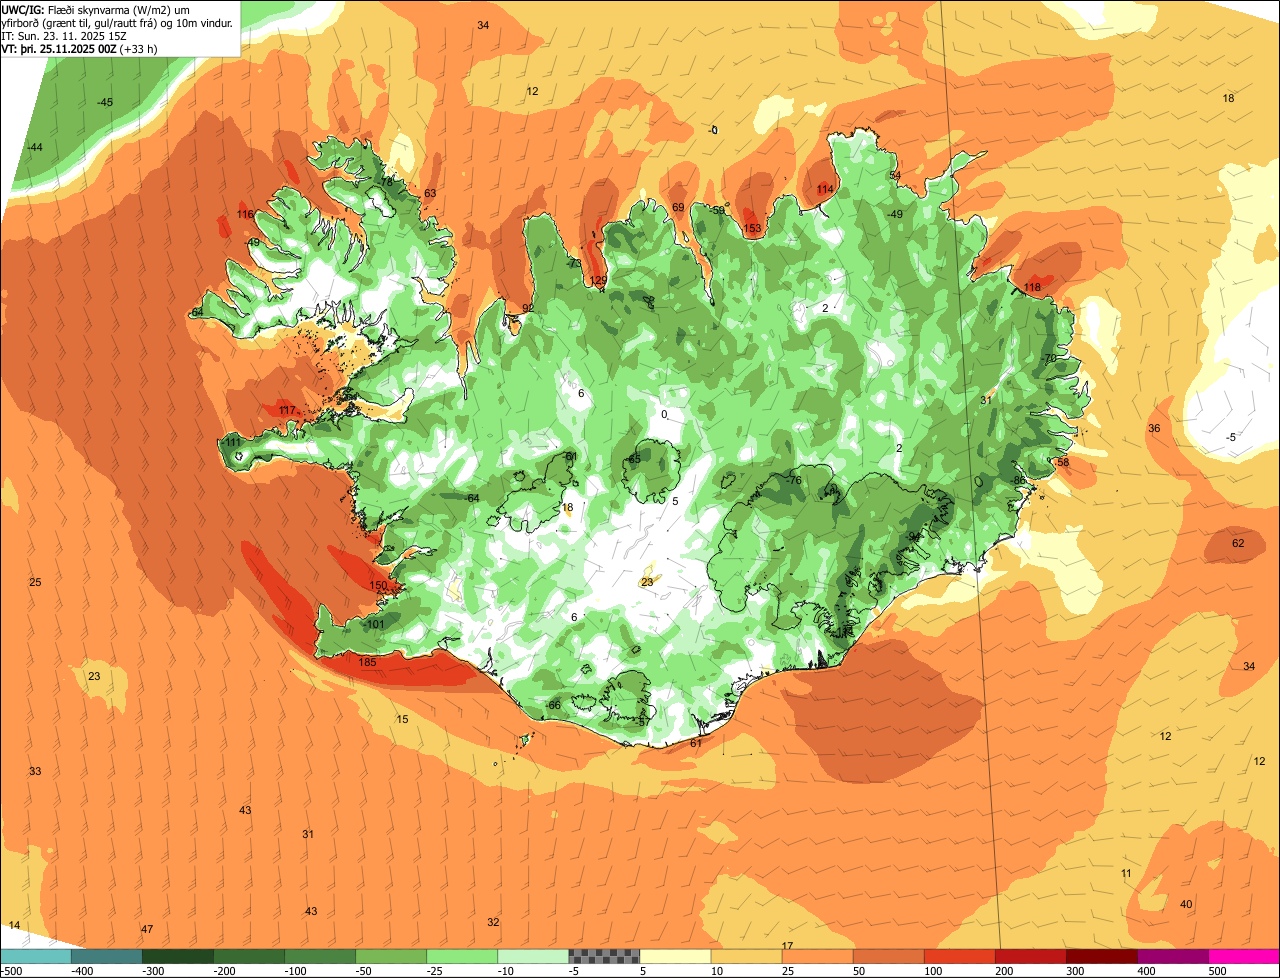This screenshot has height=978, width=1280.
Task: Click the 117 value on the map
Action: click(x=287, y=411)
